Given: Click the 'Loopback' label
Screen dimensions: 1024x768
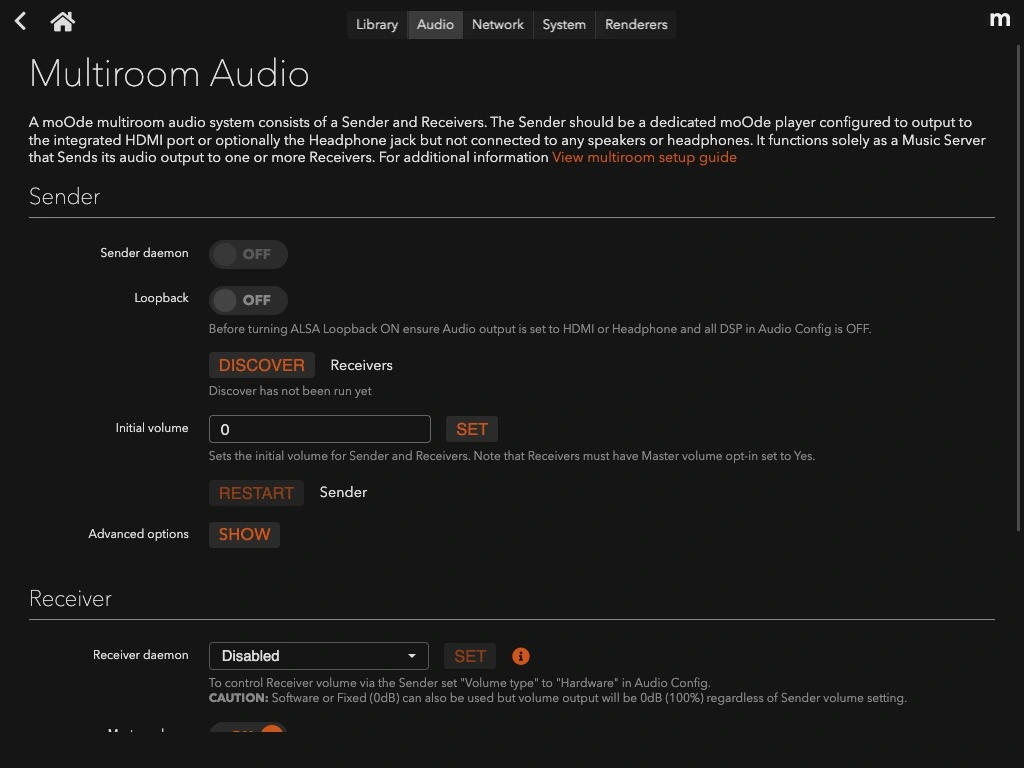Looking at the screenshot, I should point(161,298).
